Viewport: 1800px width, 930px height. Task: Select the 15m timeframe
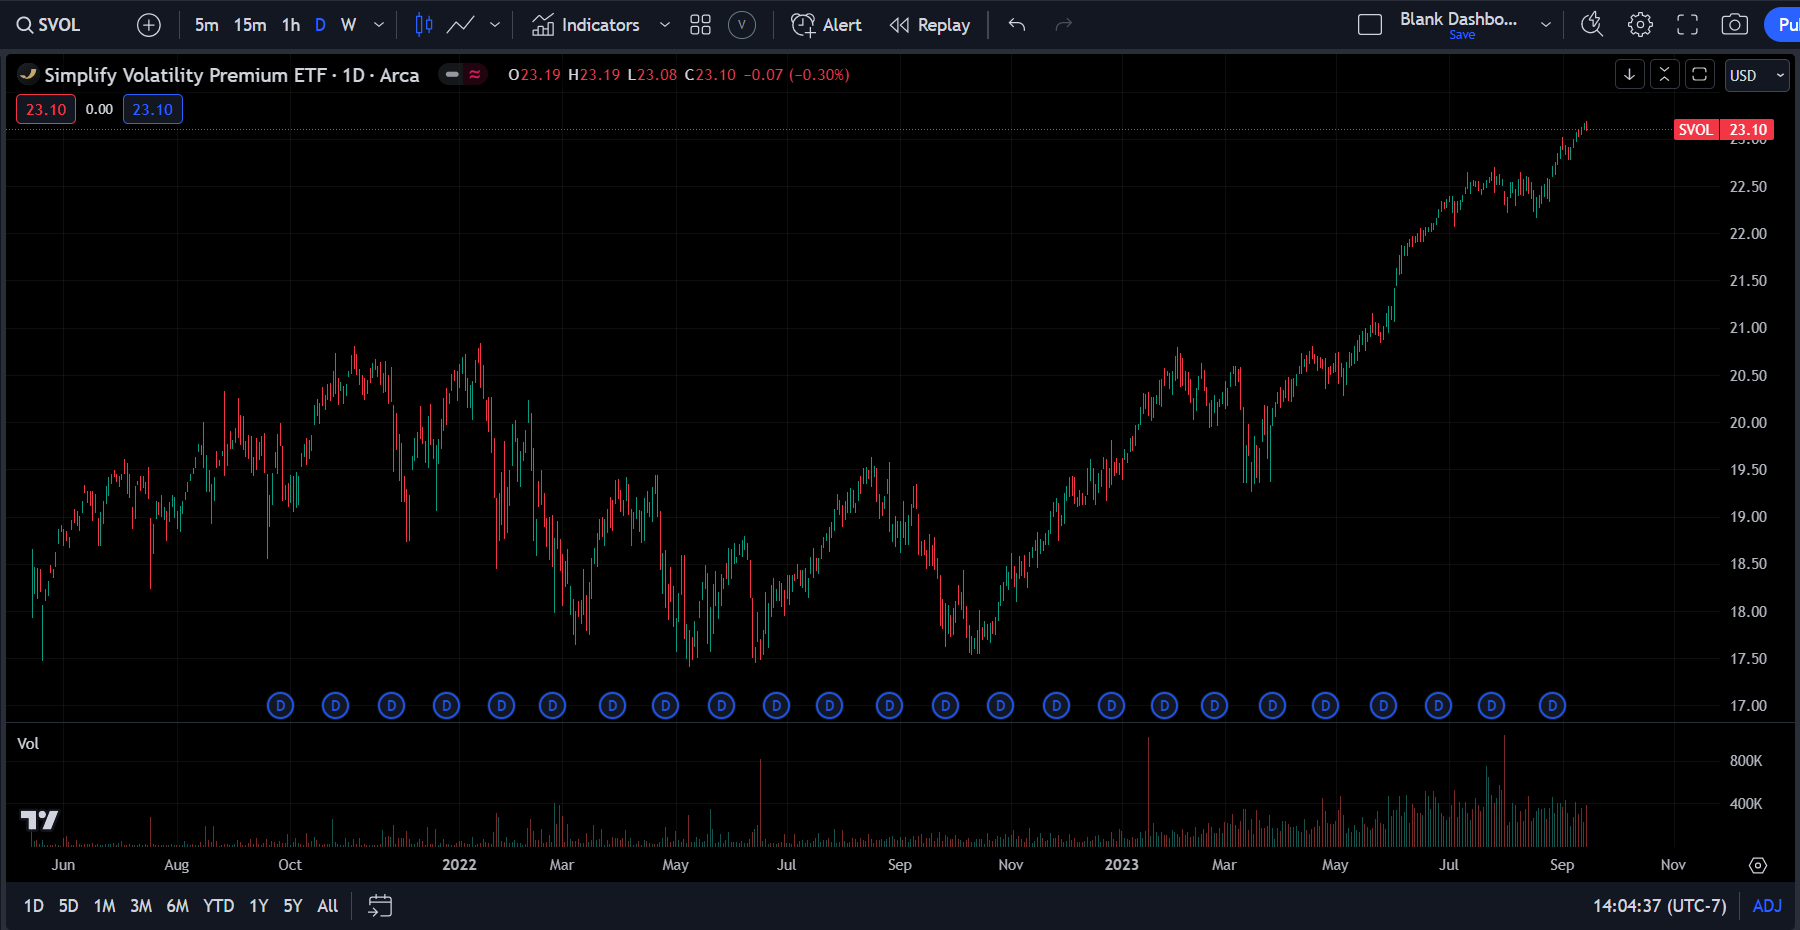click(x=250, y=25)
